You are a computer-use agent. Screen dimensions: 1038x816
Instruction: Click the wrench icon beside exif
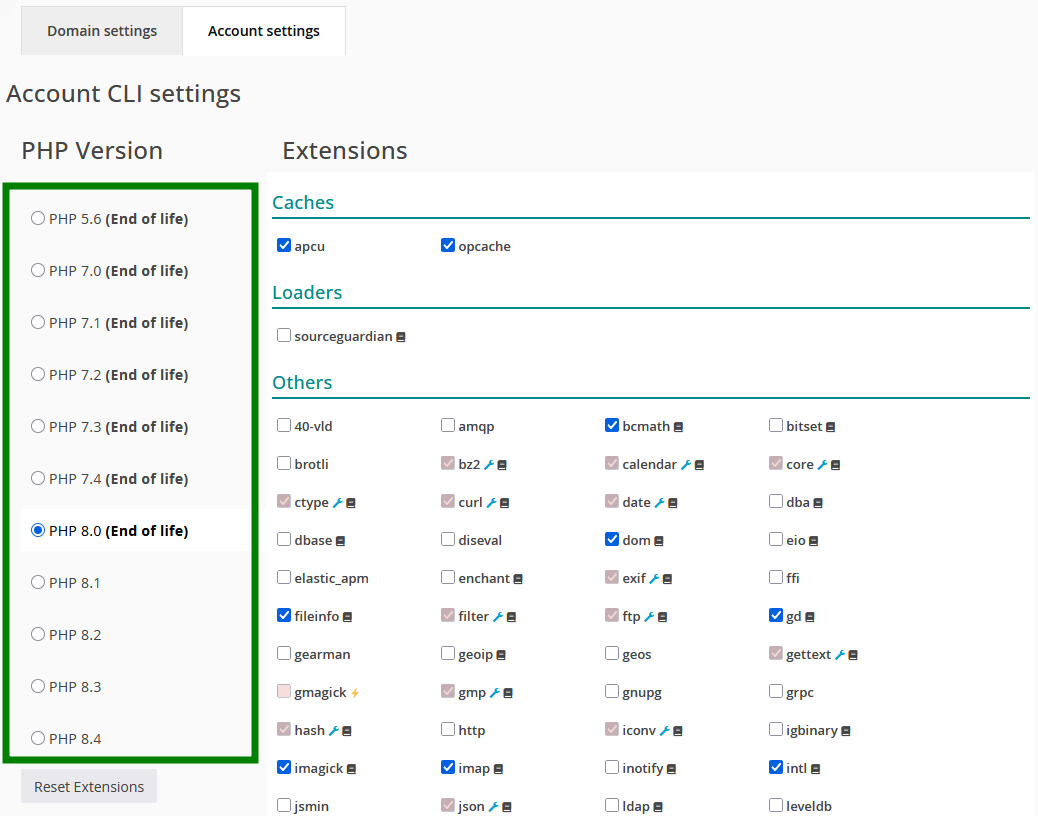pyautogui.click(x=654, y=579)
